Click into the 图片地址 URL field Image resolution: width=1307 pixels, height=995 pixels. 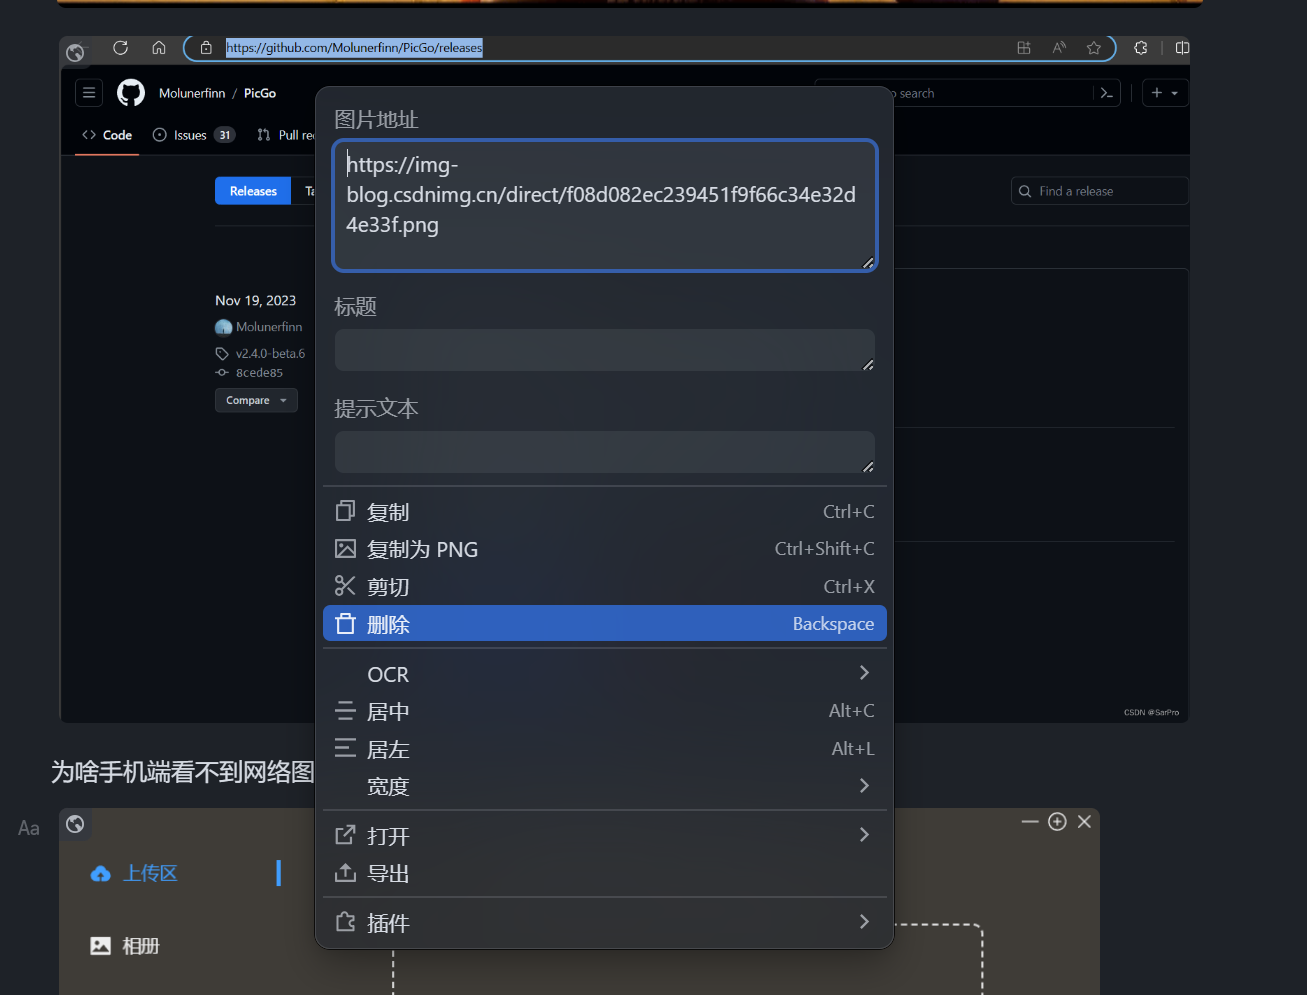[604, 205]
